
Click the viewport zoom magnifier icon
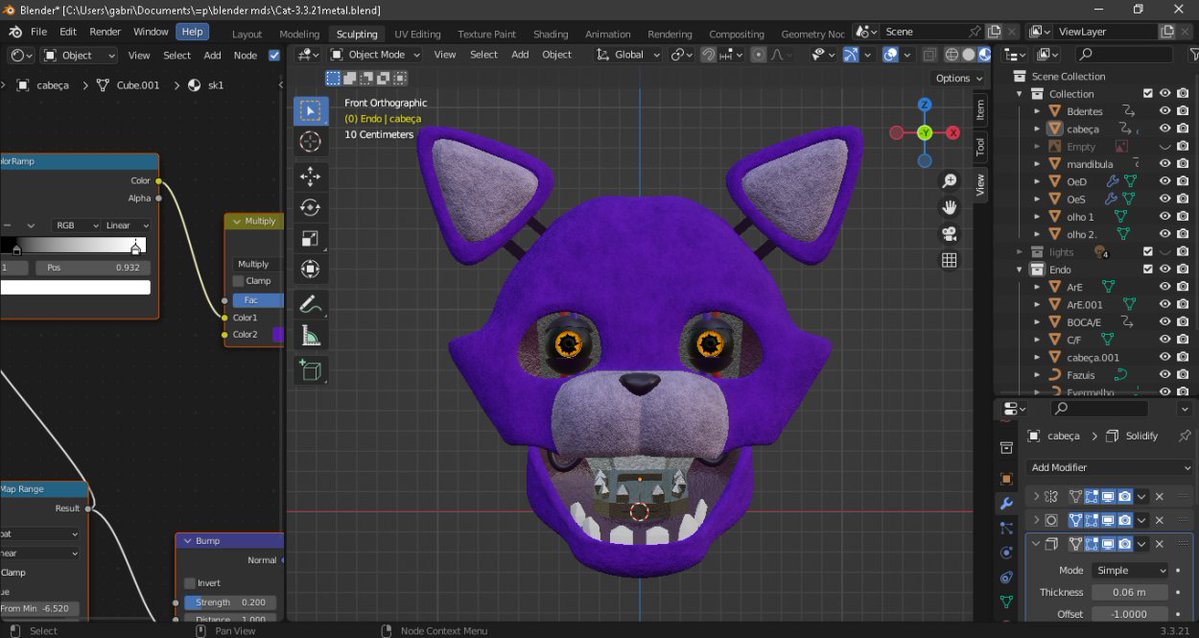[949, 181]
